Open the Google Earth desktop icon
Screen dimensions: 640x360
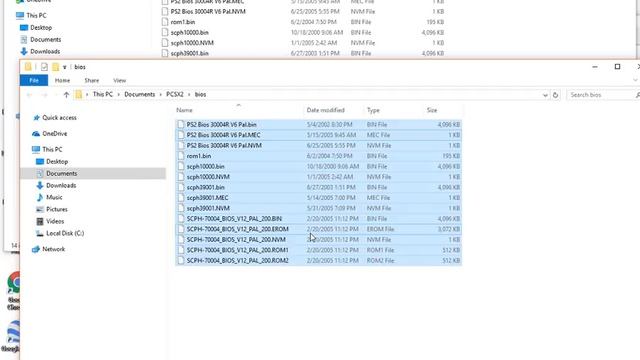tap(13, 332)
